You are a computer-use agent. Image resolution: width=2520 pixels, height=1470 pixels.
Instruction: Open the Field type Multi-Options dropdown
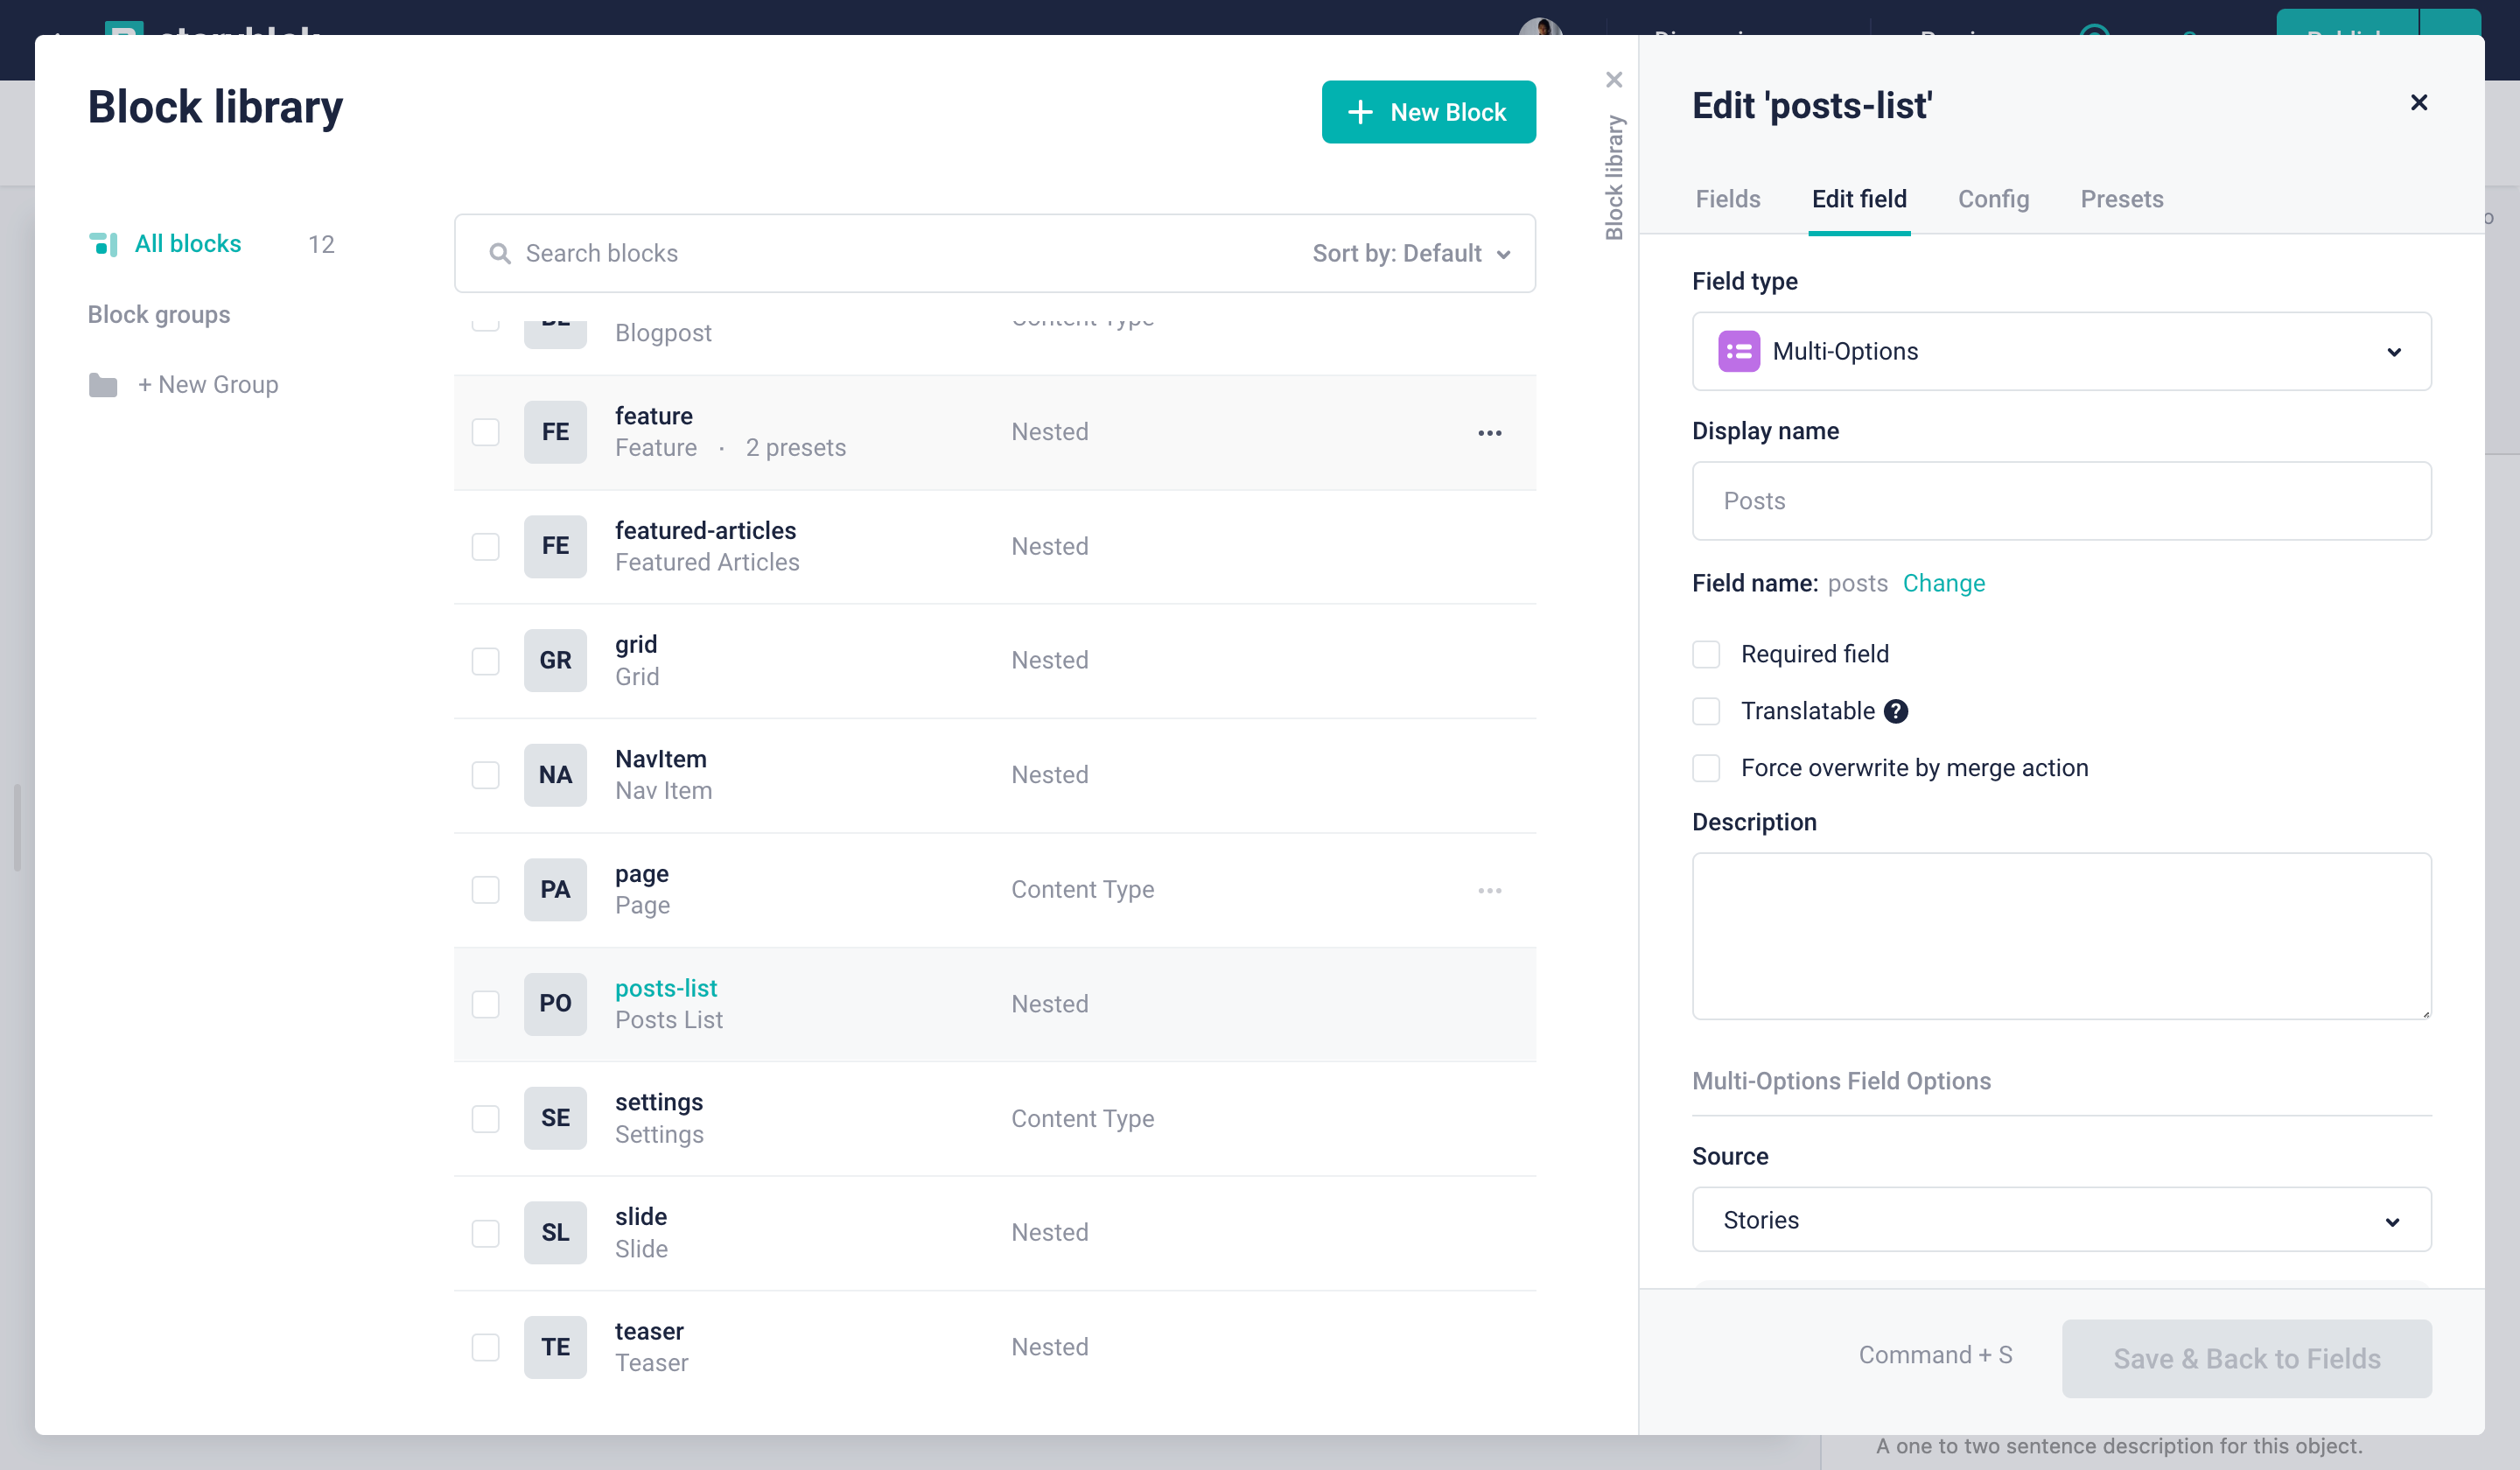tap(2061, 352)
